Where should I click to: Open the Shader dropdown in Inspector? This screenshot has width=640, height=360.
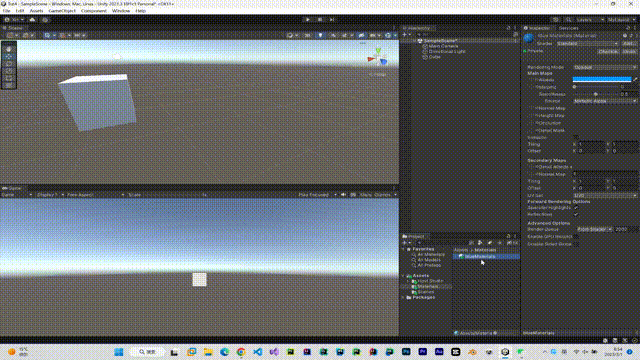point(587,44)
